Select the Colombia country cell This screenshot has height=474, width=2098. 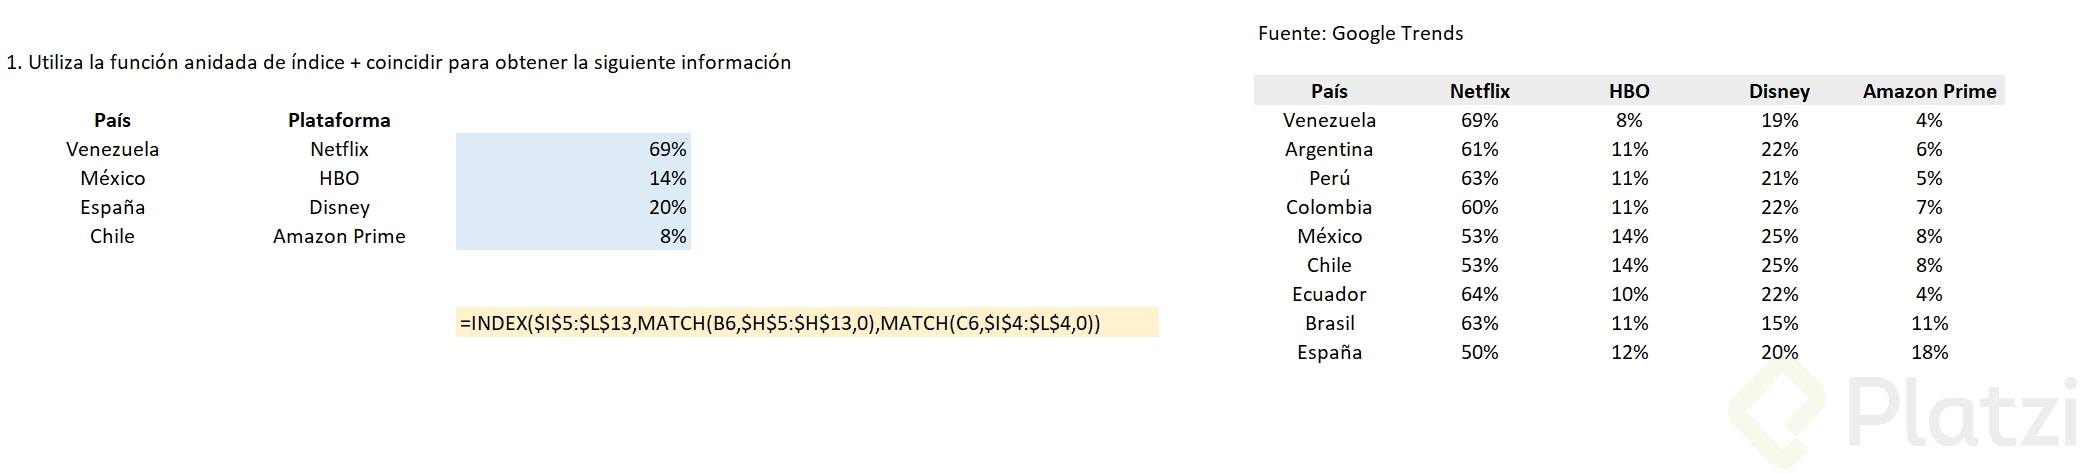click(1329, 207)
